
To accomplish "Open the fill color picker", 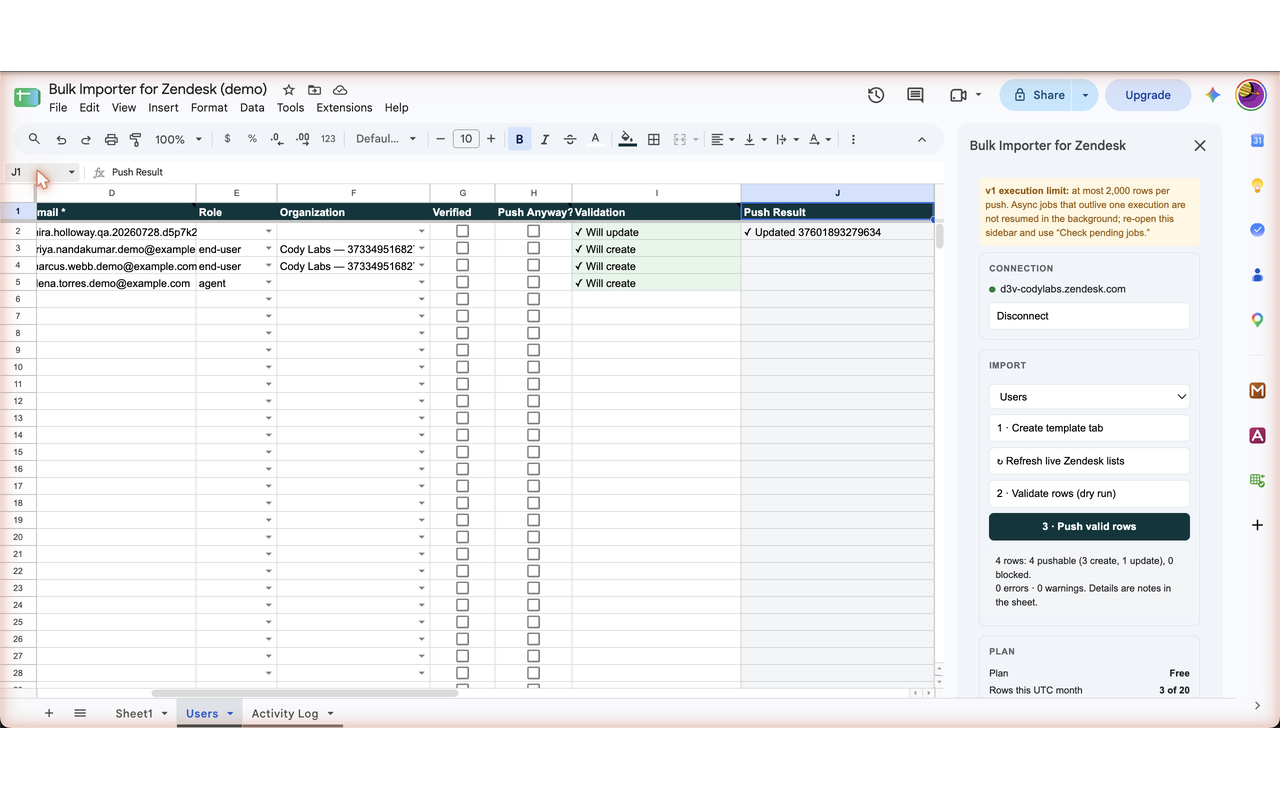I will click(627, 139).
